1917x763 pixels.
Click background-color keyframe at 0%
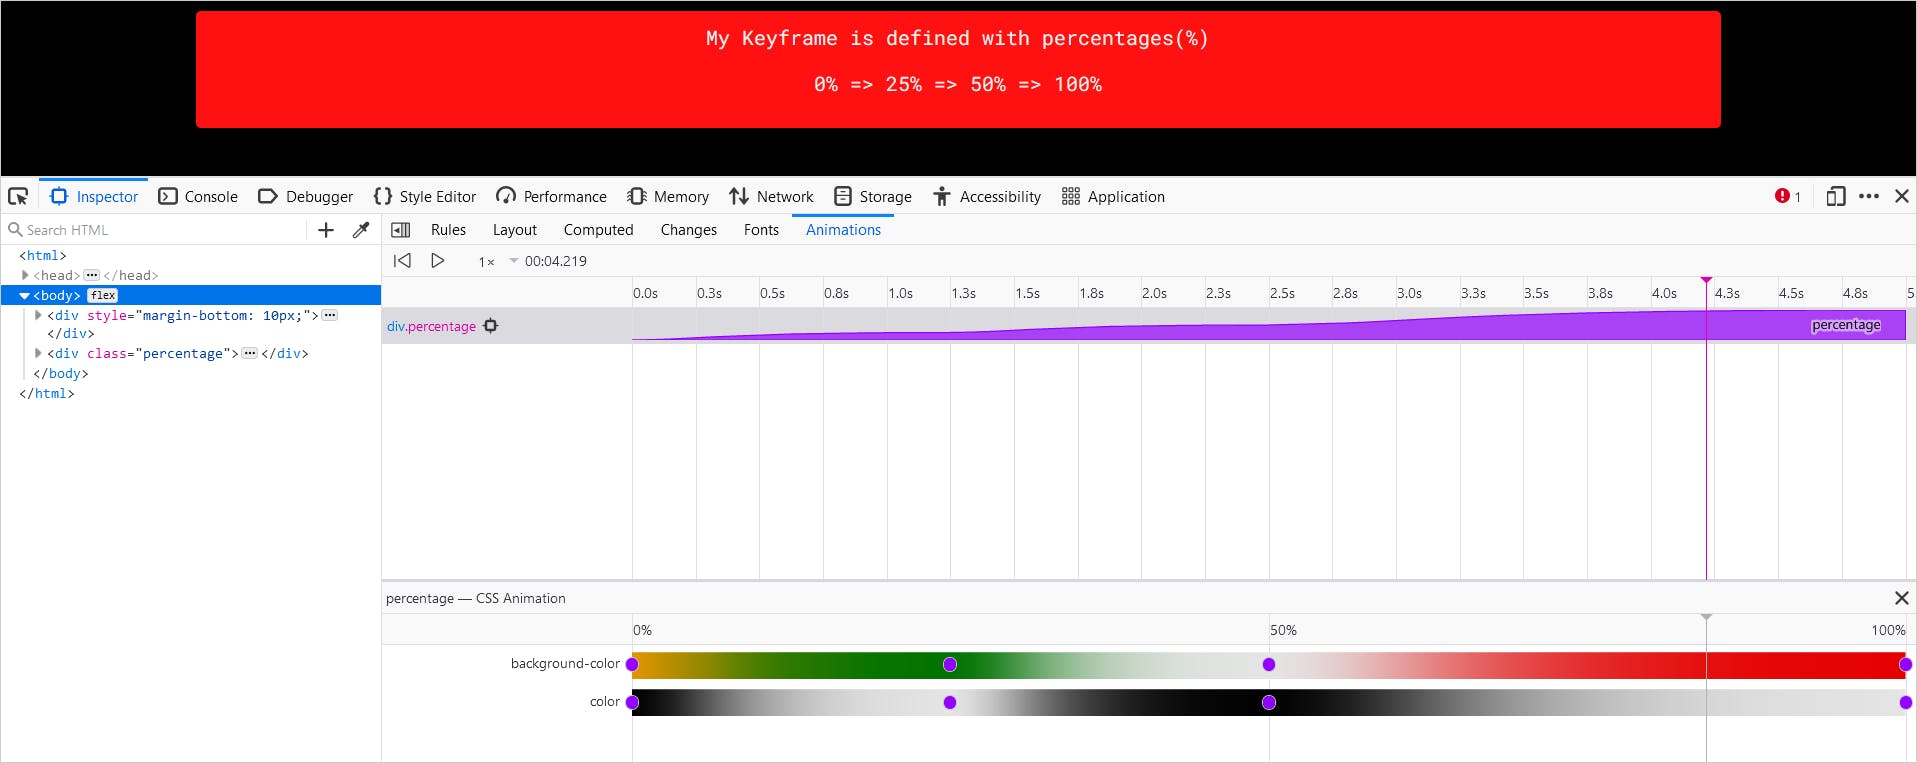pyautogui.click(x=632, y=664)
